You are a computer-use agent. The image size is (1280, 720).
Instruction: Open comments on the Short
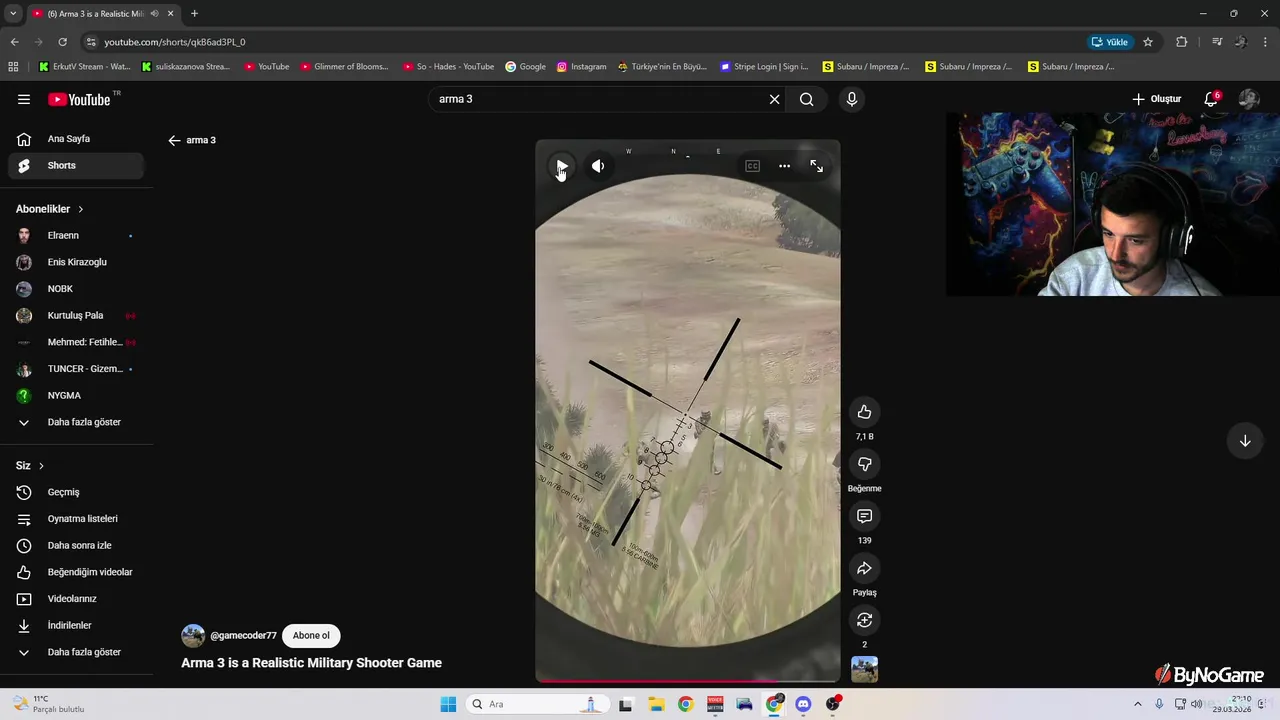point(864,516)
